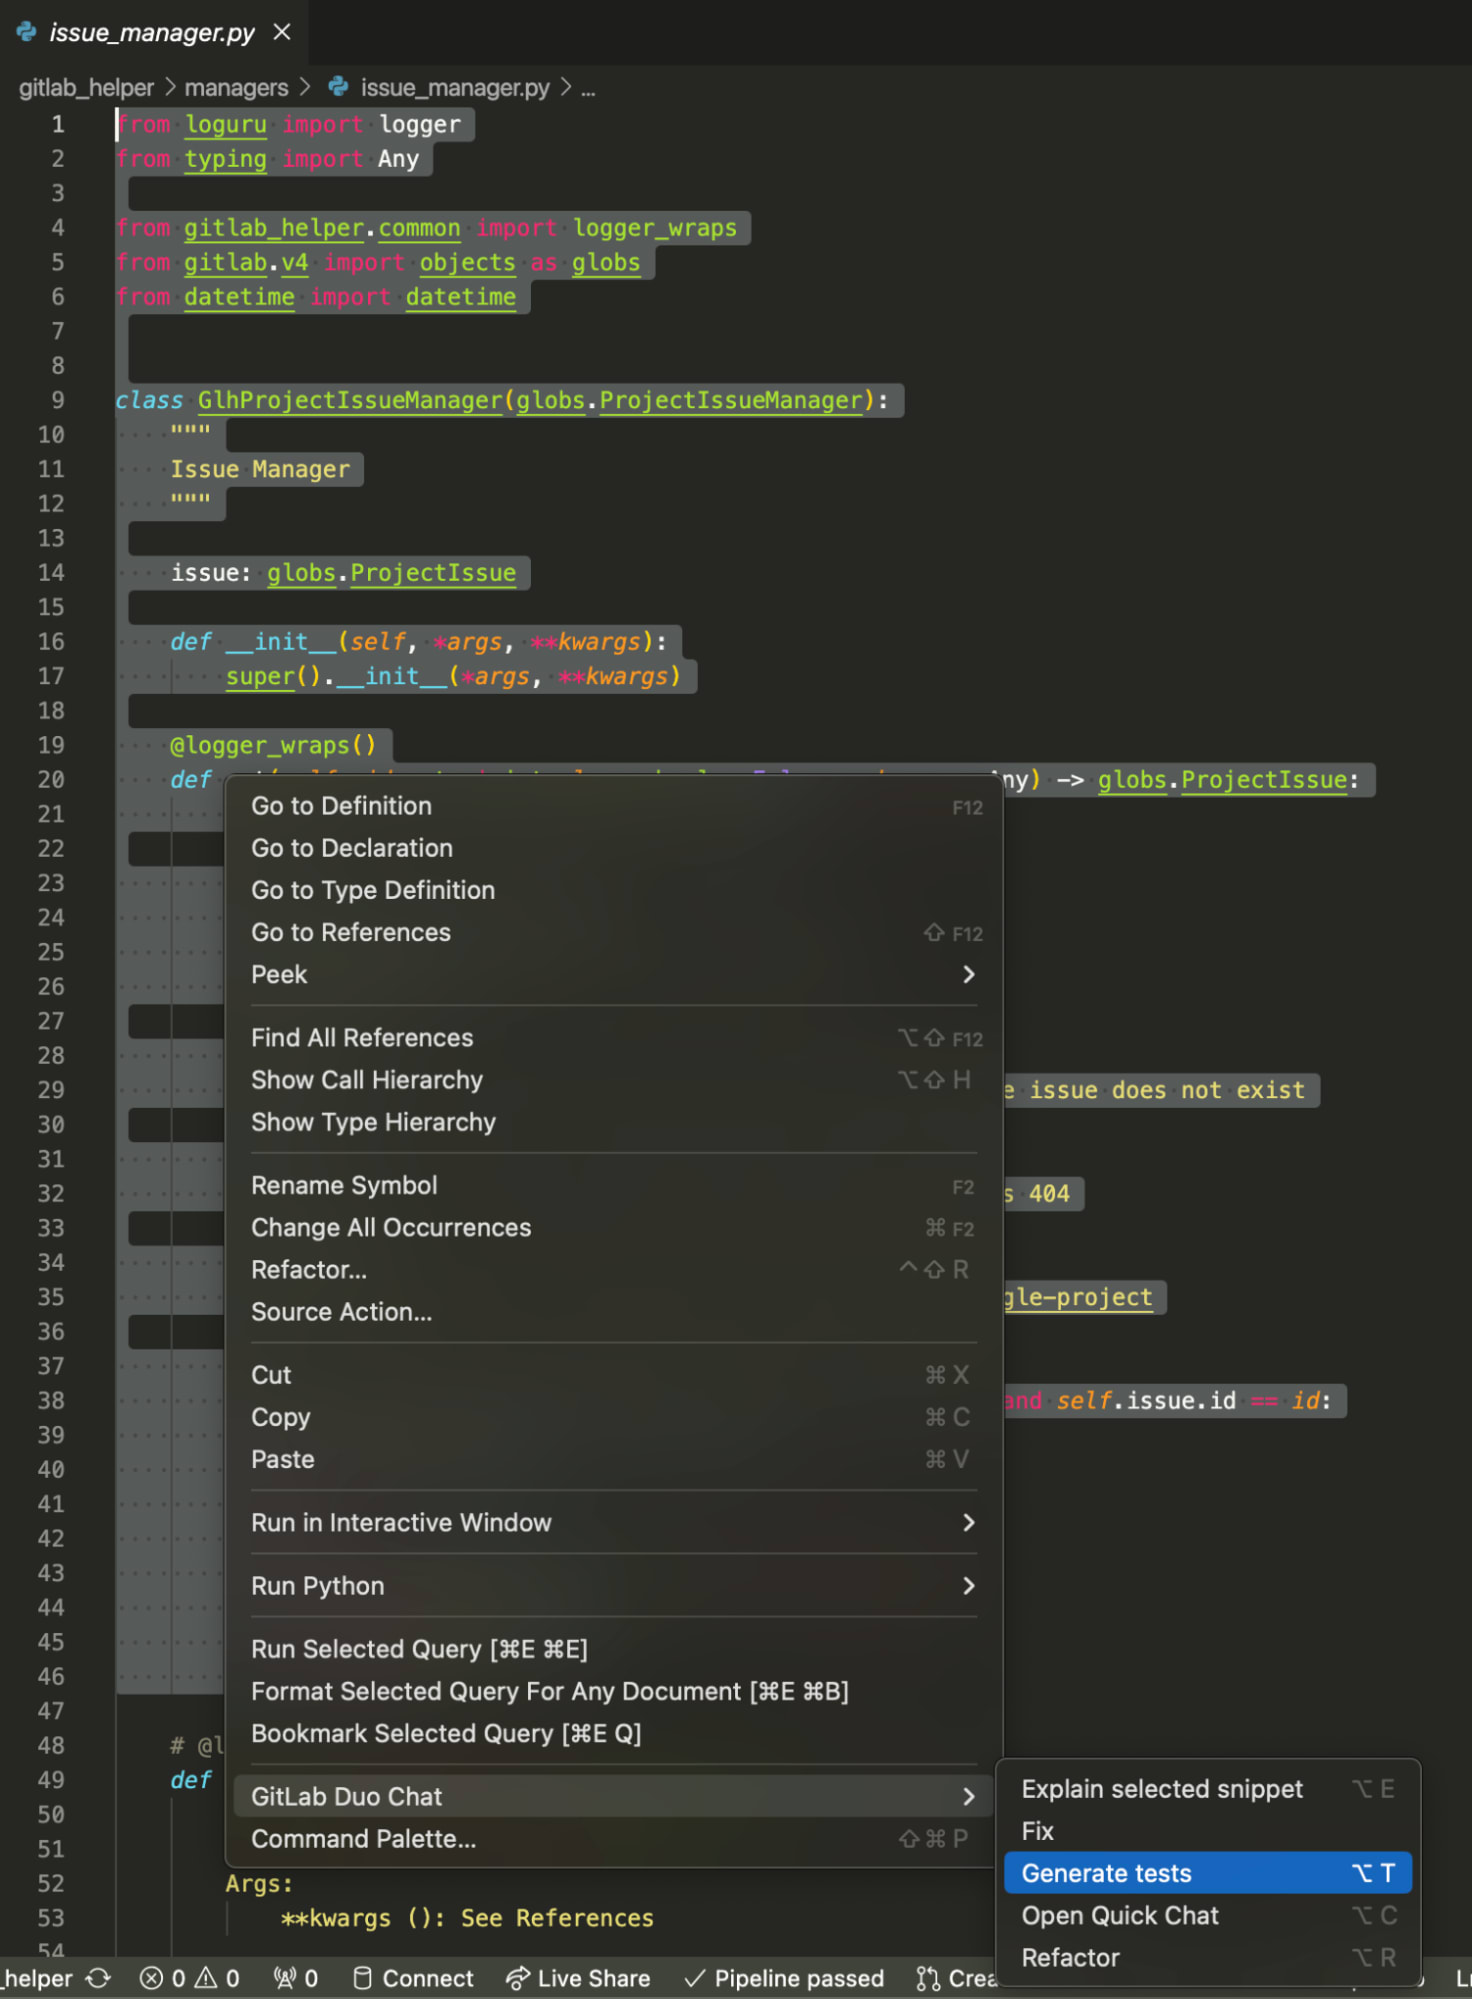Select Fix in Duo Chat submenu
Screen dimensions: 1472x1999
pos(1208,1831)
